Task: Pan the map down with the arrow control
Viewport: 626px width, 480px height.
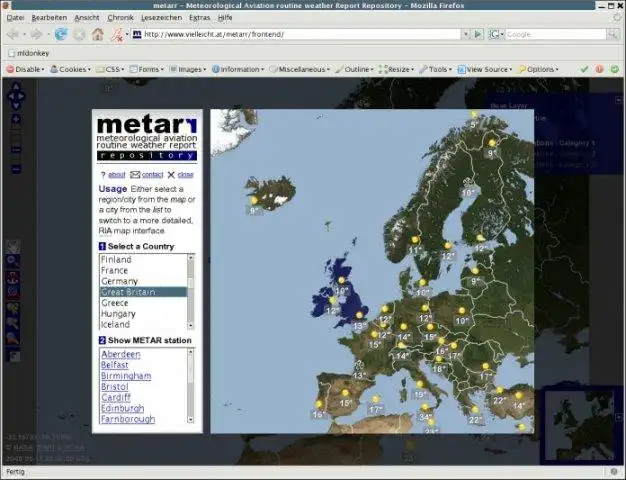Action: pos(16,105)
